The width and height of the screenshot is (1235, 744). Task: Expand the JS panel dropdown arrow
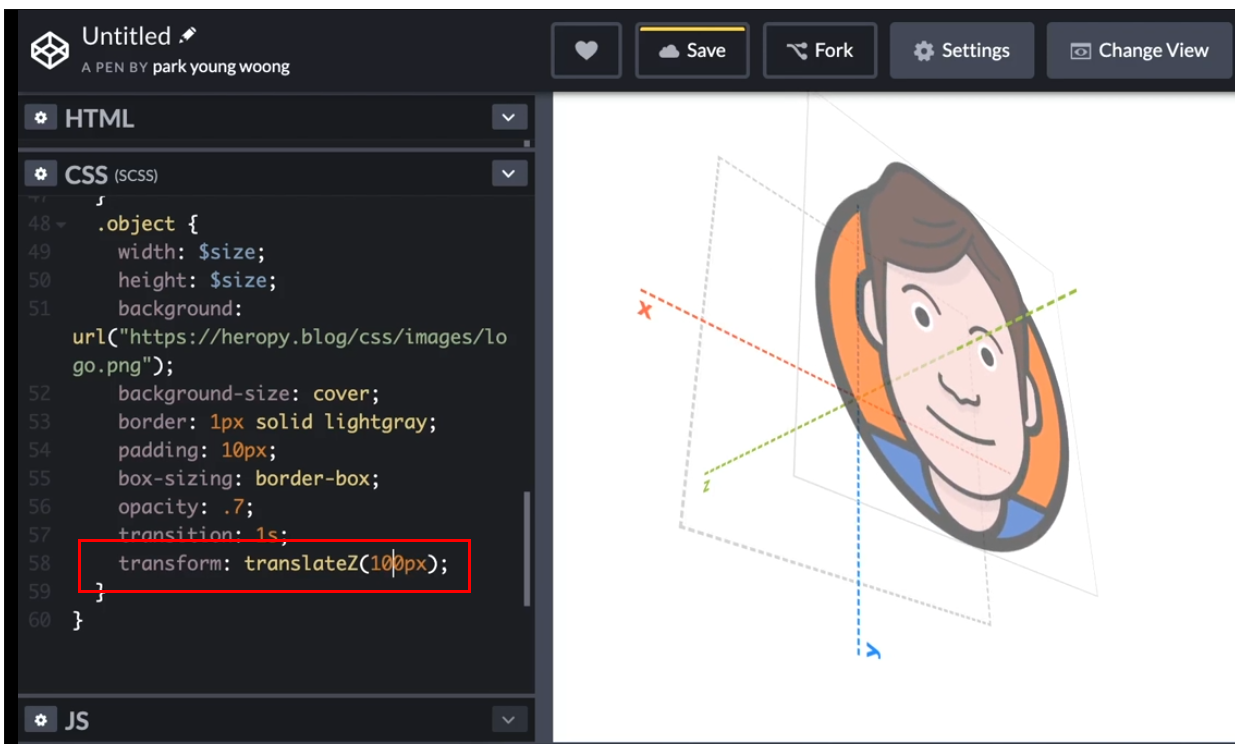point(509,719)
